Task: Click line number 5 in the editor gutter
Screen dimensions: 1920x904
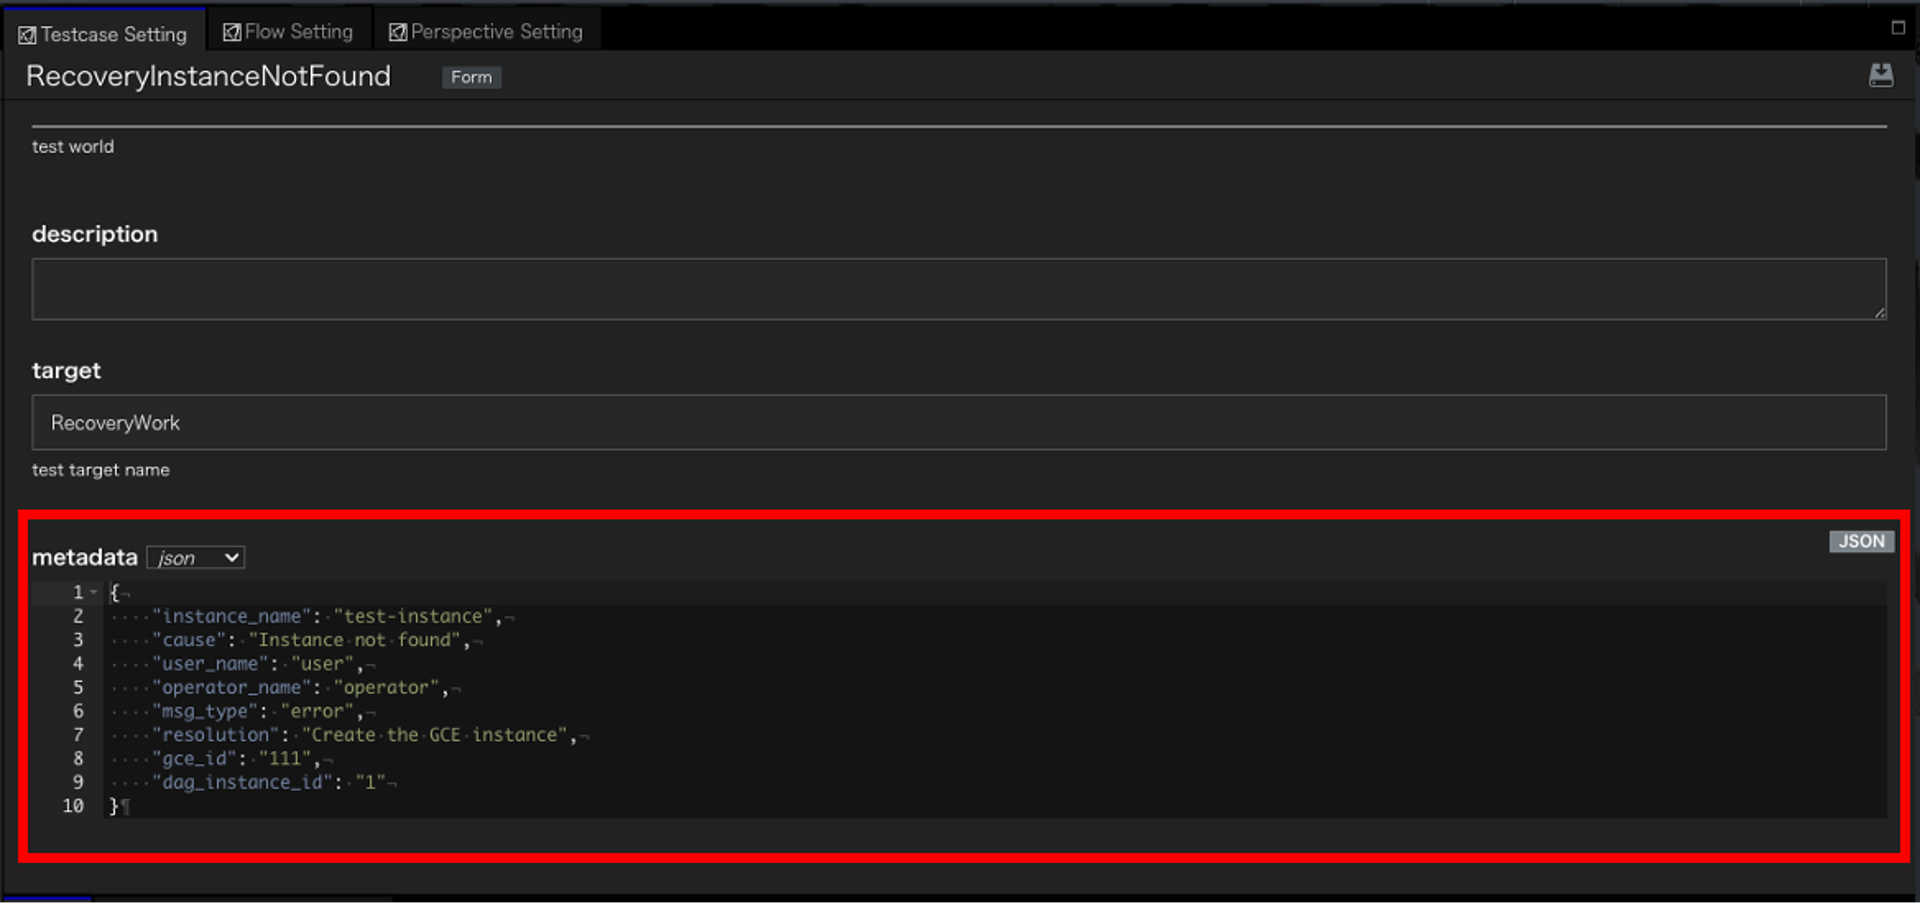Action: 78,687
